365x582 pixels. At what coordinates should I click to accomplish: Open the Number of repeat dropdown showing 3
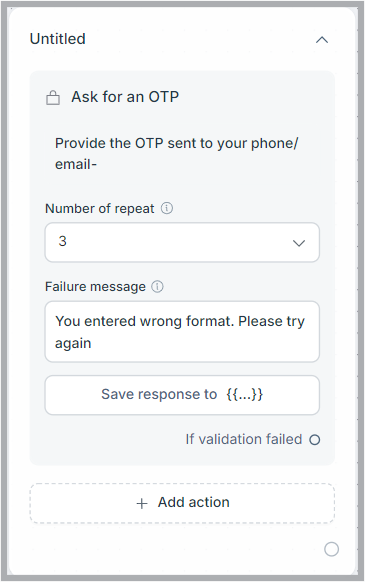pyautogui.click(x=182, y=242)
